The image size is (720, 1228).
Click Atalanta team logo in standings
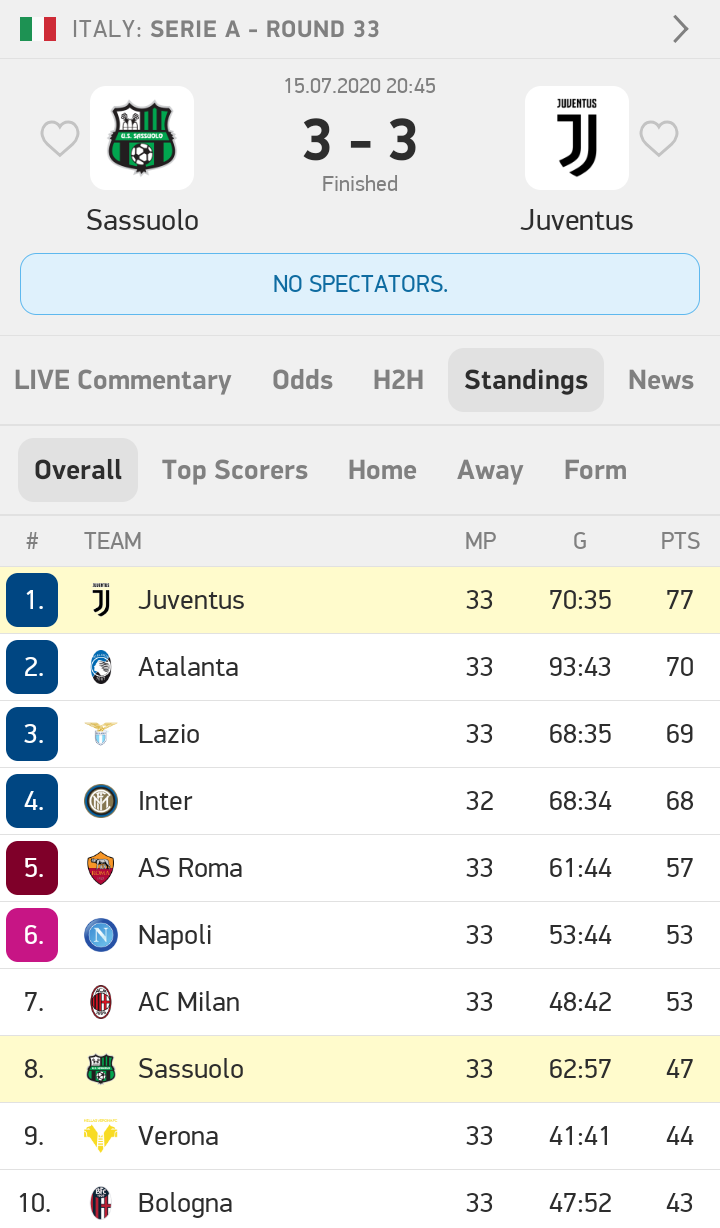[101, 667]
